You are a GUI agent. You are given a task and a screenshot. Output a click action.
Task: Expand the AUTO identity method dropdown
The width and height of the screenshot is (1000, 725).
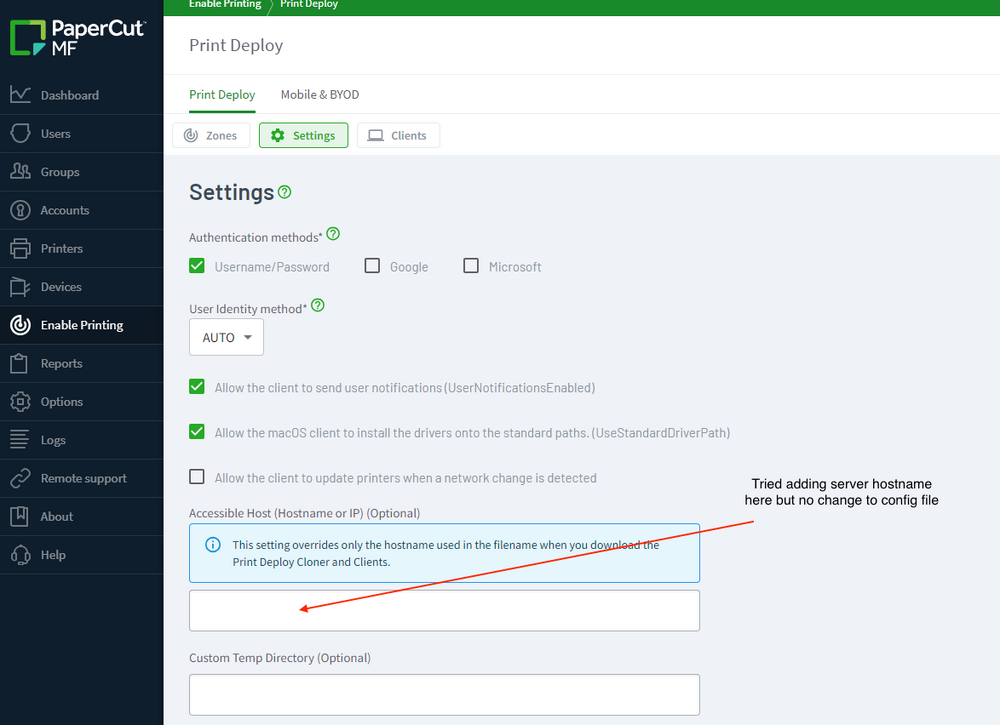point(226,337)
